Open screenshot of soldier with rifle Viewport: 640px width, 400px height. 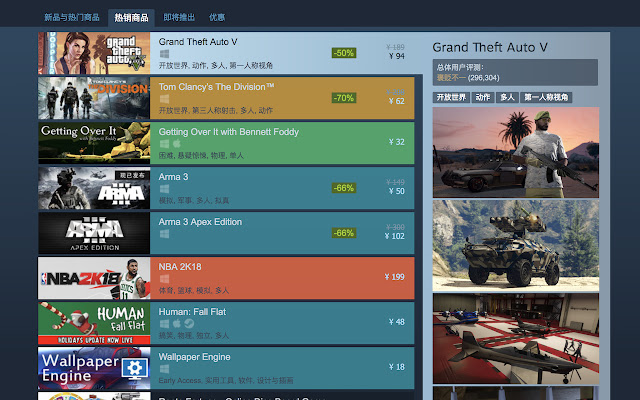click(516, 153)
